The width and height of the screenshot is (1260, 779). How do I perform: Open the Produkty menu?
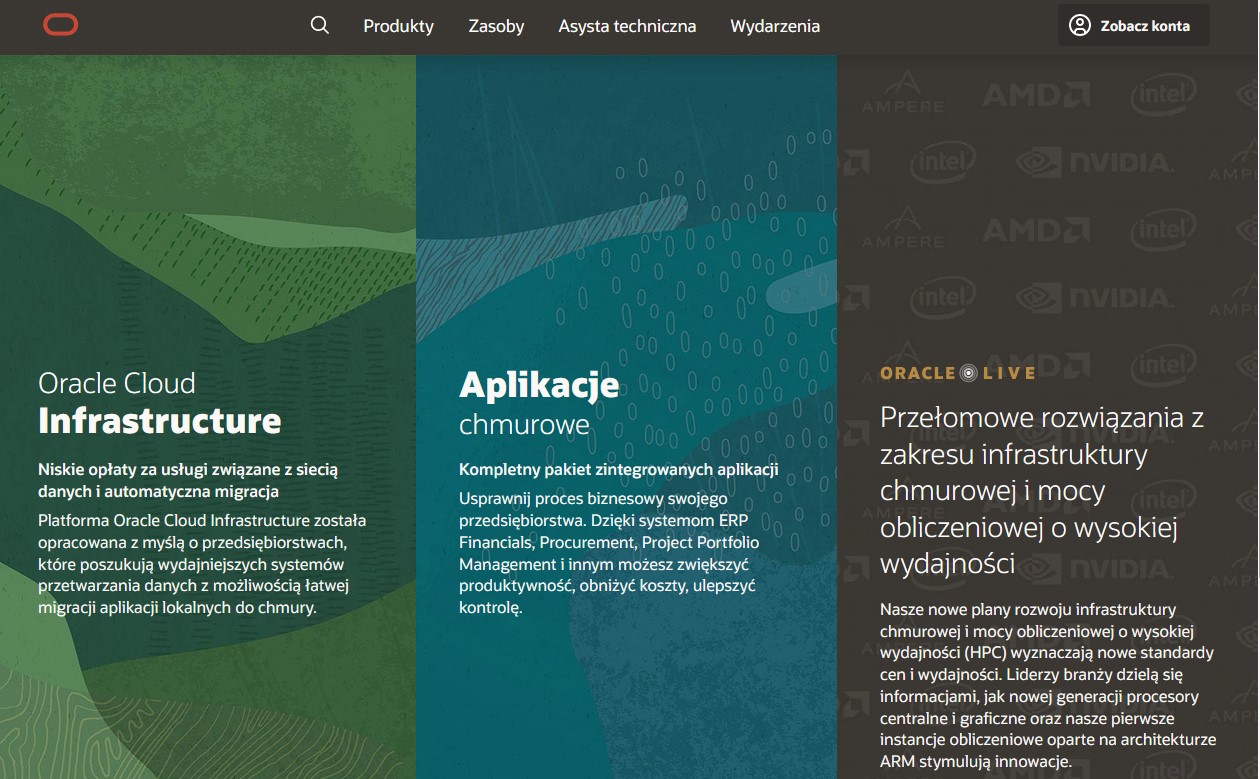398,26
